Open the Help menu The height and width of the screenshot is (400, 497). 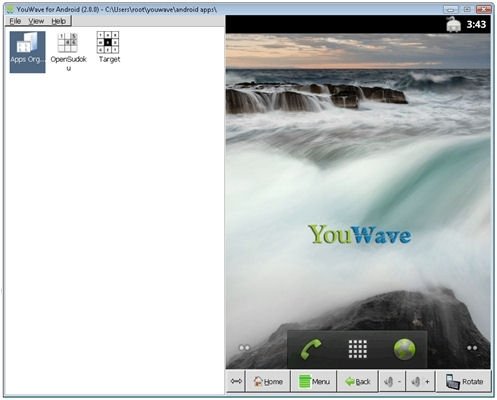click(x=59, y=21)
